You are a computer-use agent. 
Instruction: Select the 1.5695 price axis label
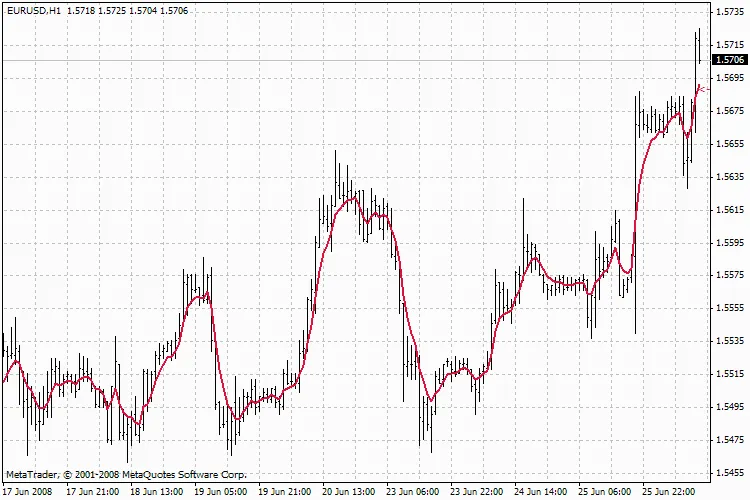click(x=730, y=78)
